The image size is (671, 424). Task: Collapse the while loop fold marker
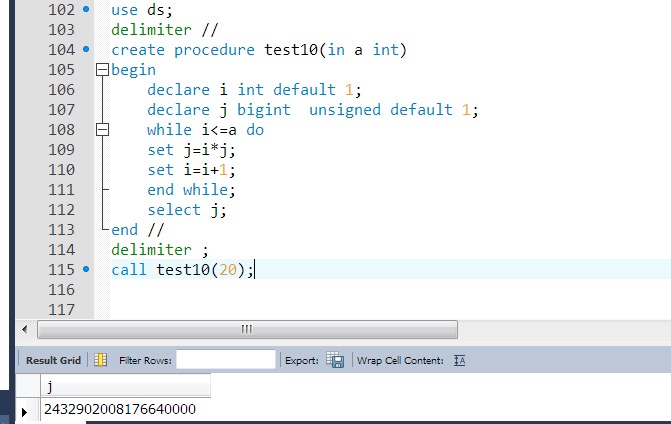pos(102,130)
